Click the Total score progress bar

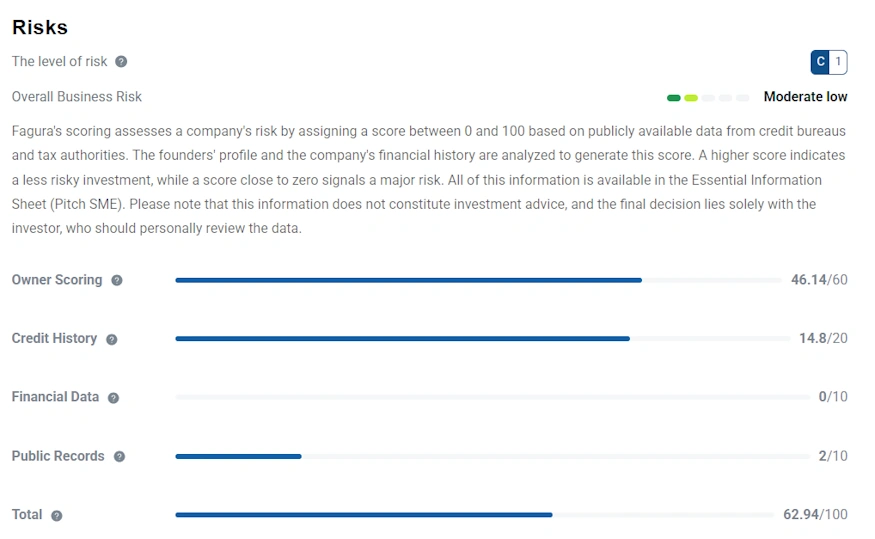(x=478, y=515)
